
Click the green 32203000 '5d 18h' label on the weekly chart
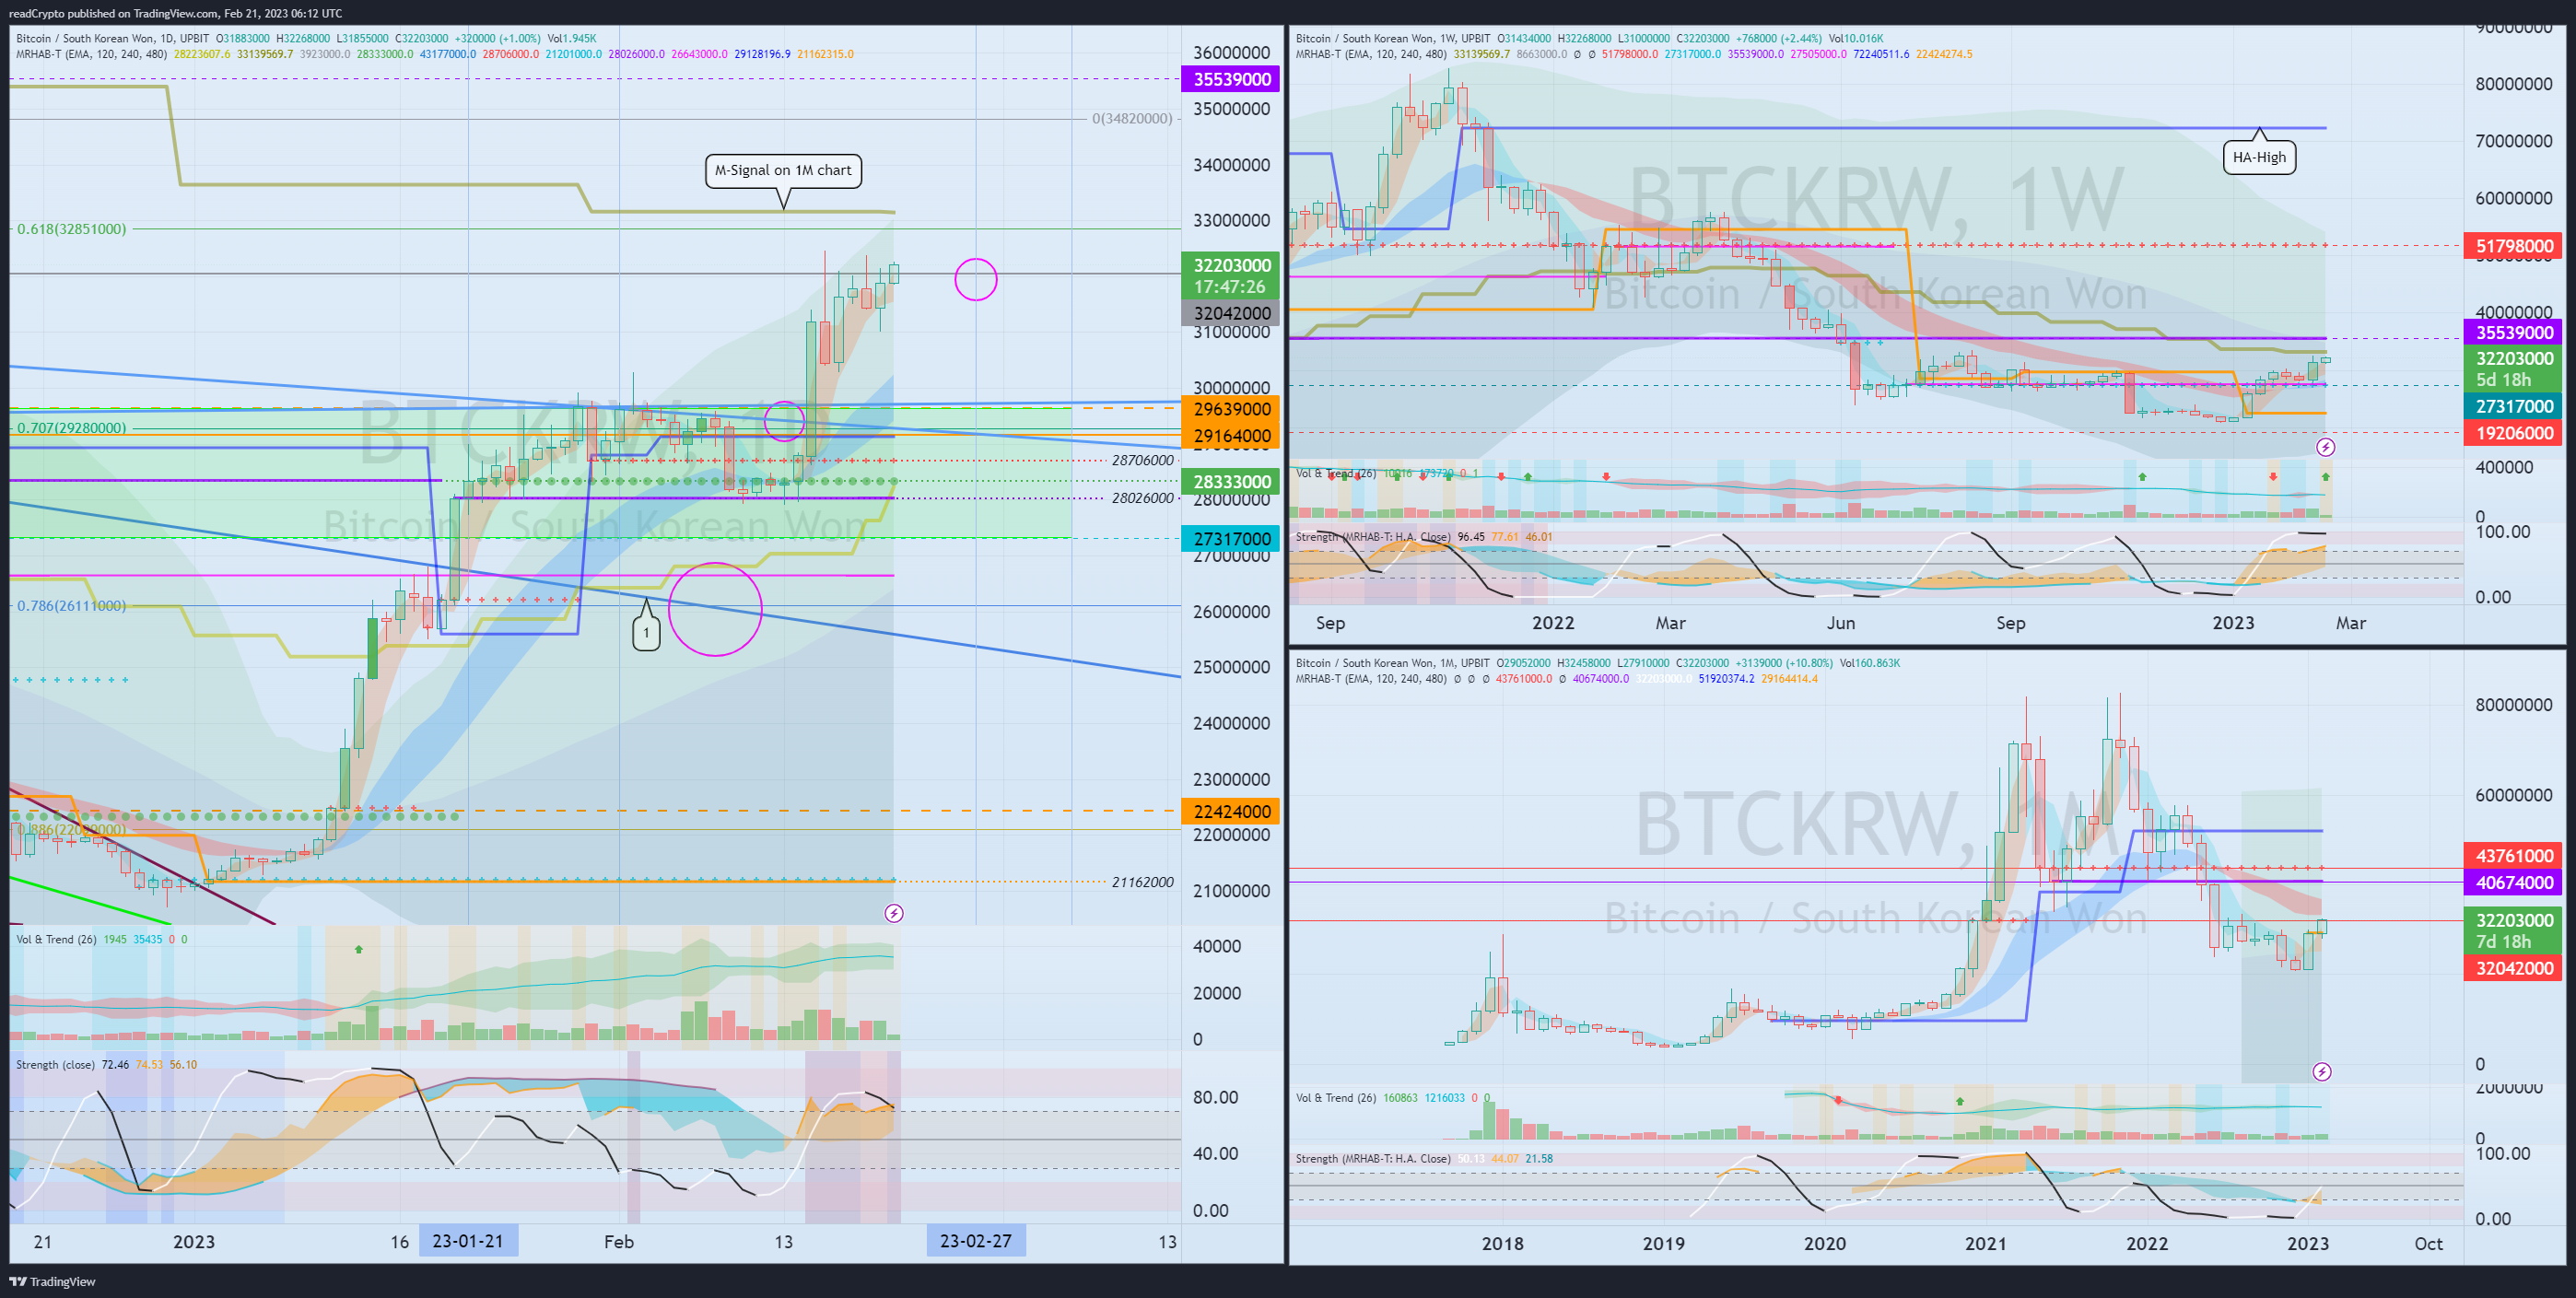coord(2514,369)
